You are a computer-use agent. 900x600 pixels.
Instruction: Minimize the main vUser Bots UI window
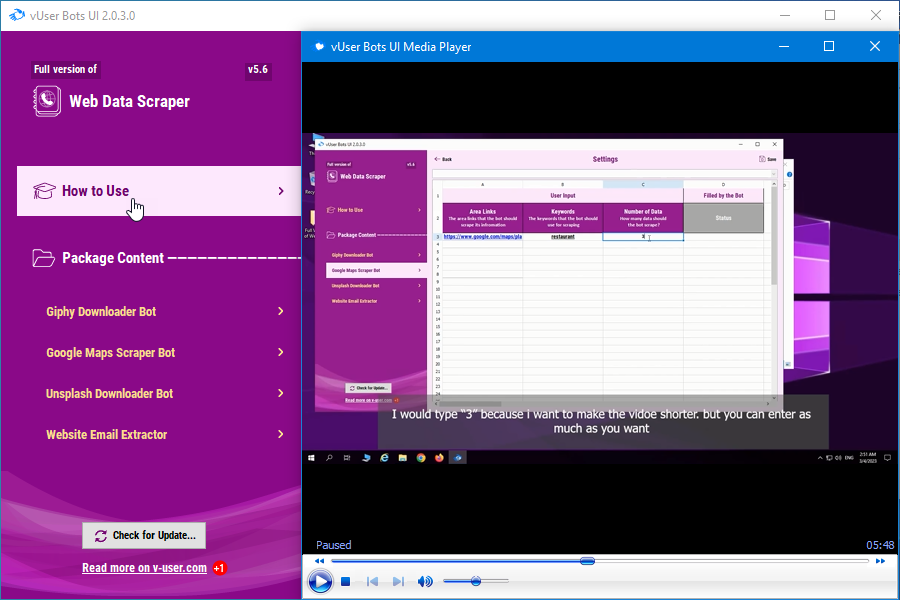(x=785, y=16)
